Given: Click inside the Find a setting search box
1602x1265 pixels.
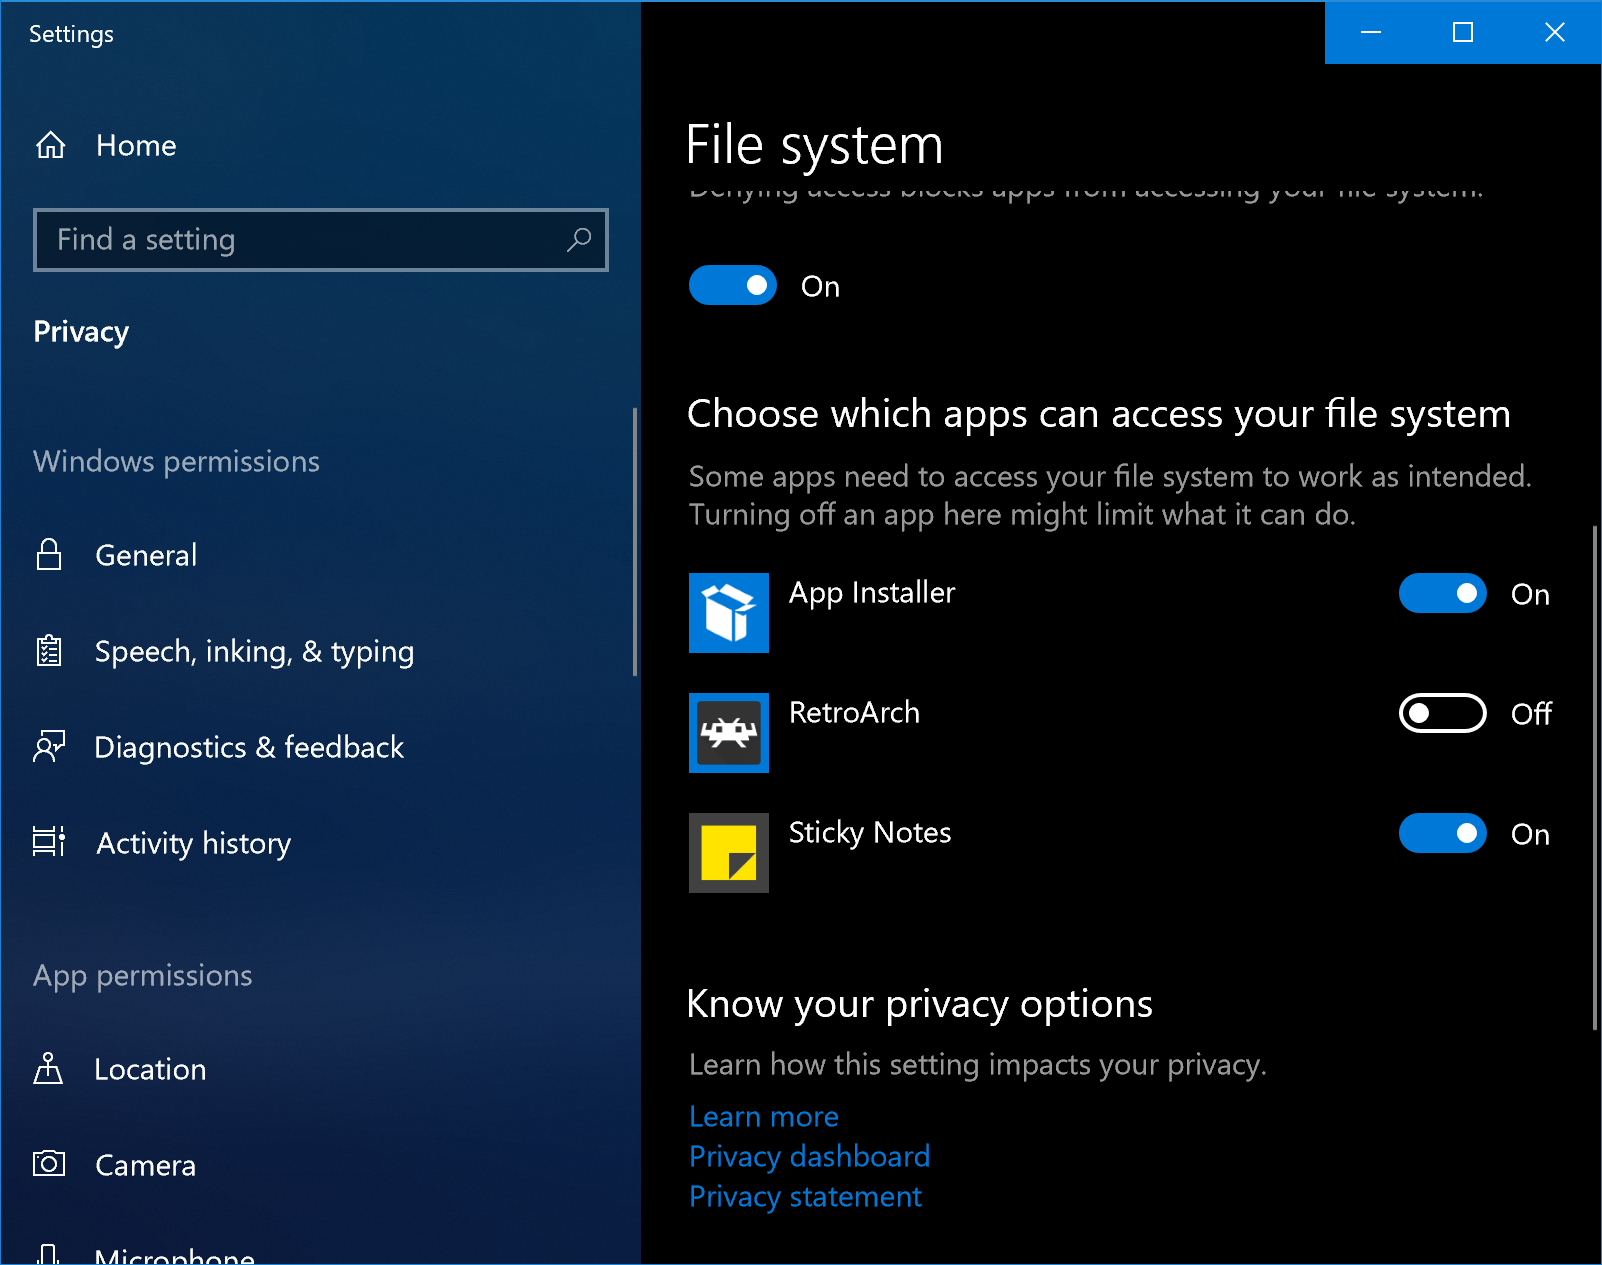Looking at the screenshot, I should [x=300, y=240].
